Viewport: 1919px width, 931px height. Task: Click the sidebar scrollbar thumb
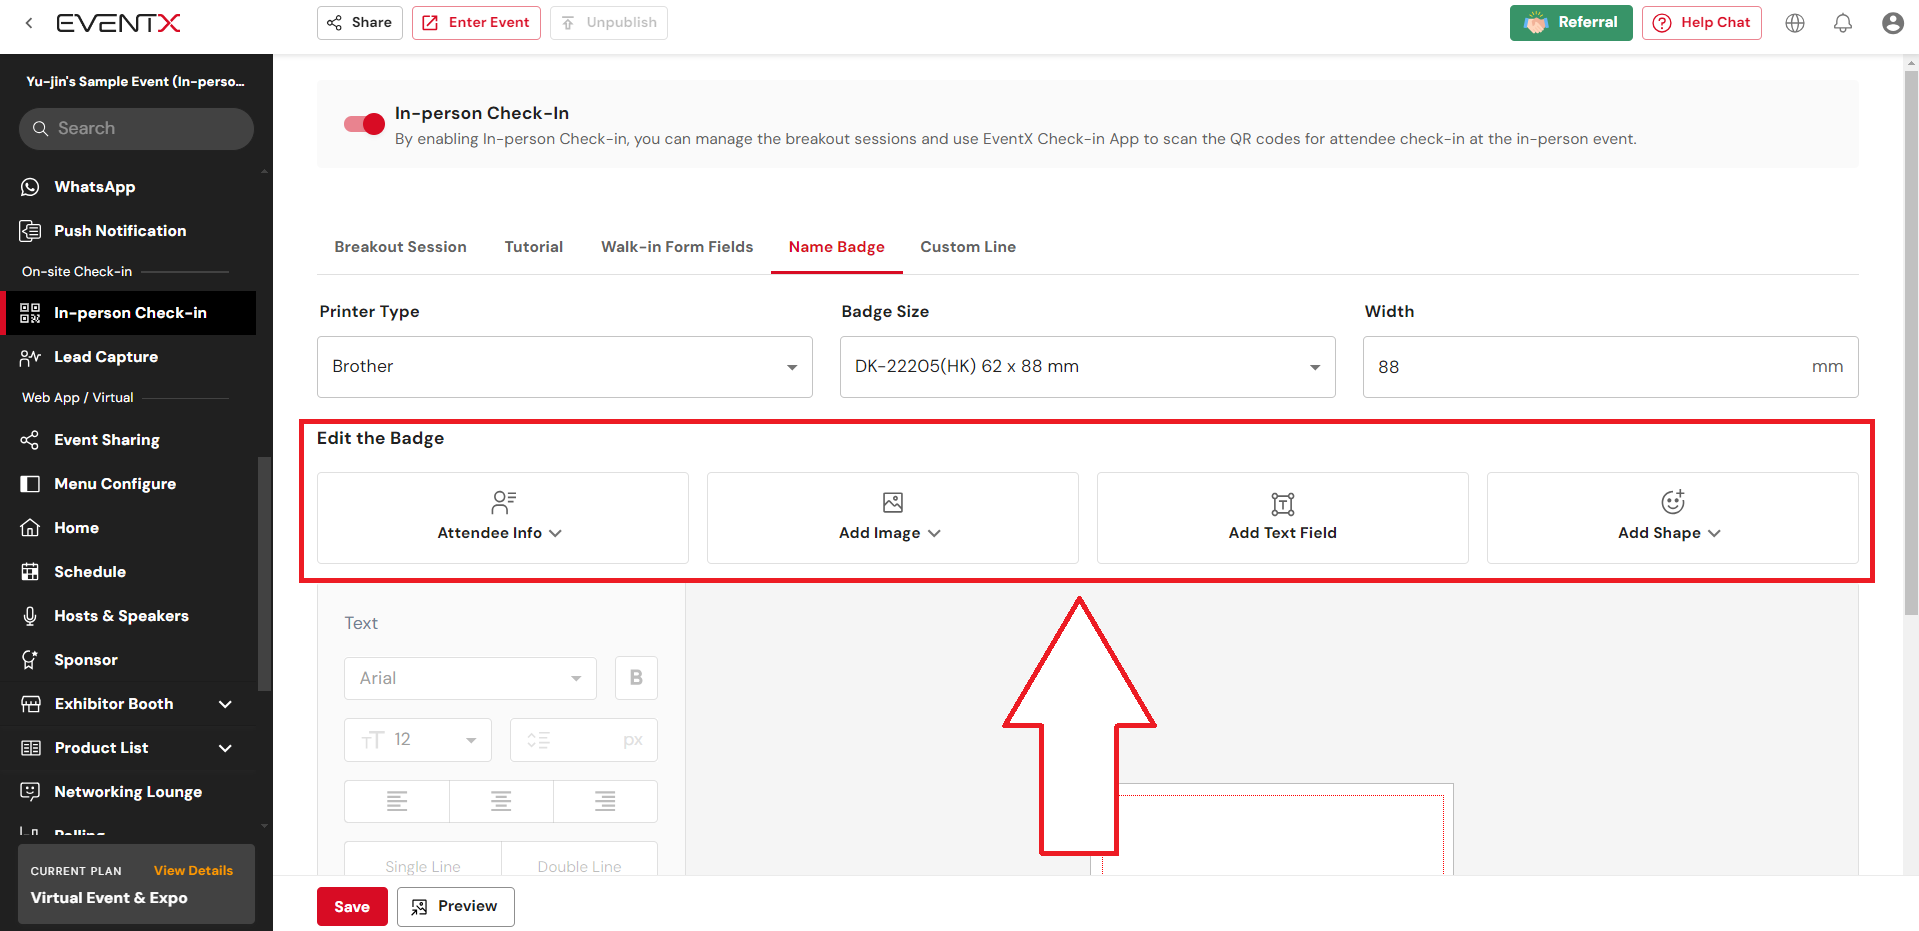click(x=264, y=573)
